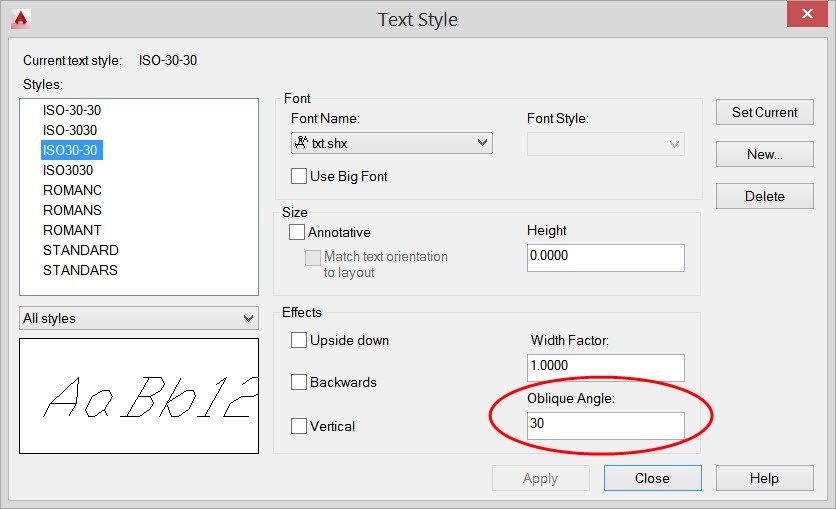Choose the ROMANS style from the list

point(72,210)
